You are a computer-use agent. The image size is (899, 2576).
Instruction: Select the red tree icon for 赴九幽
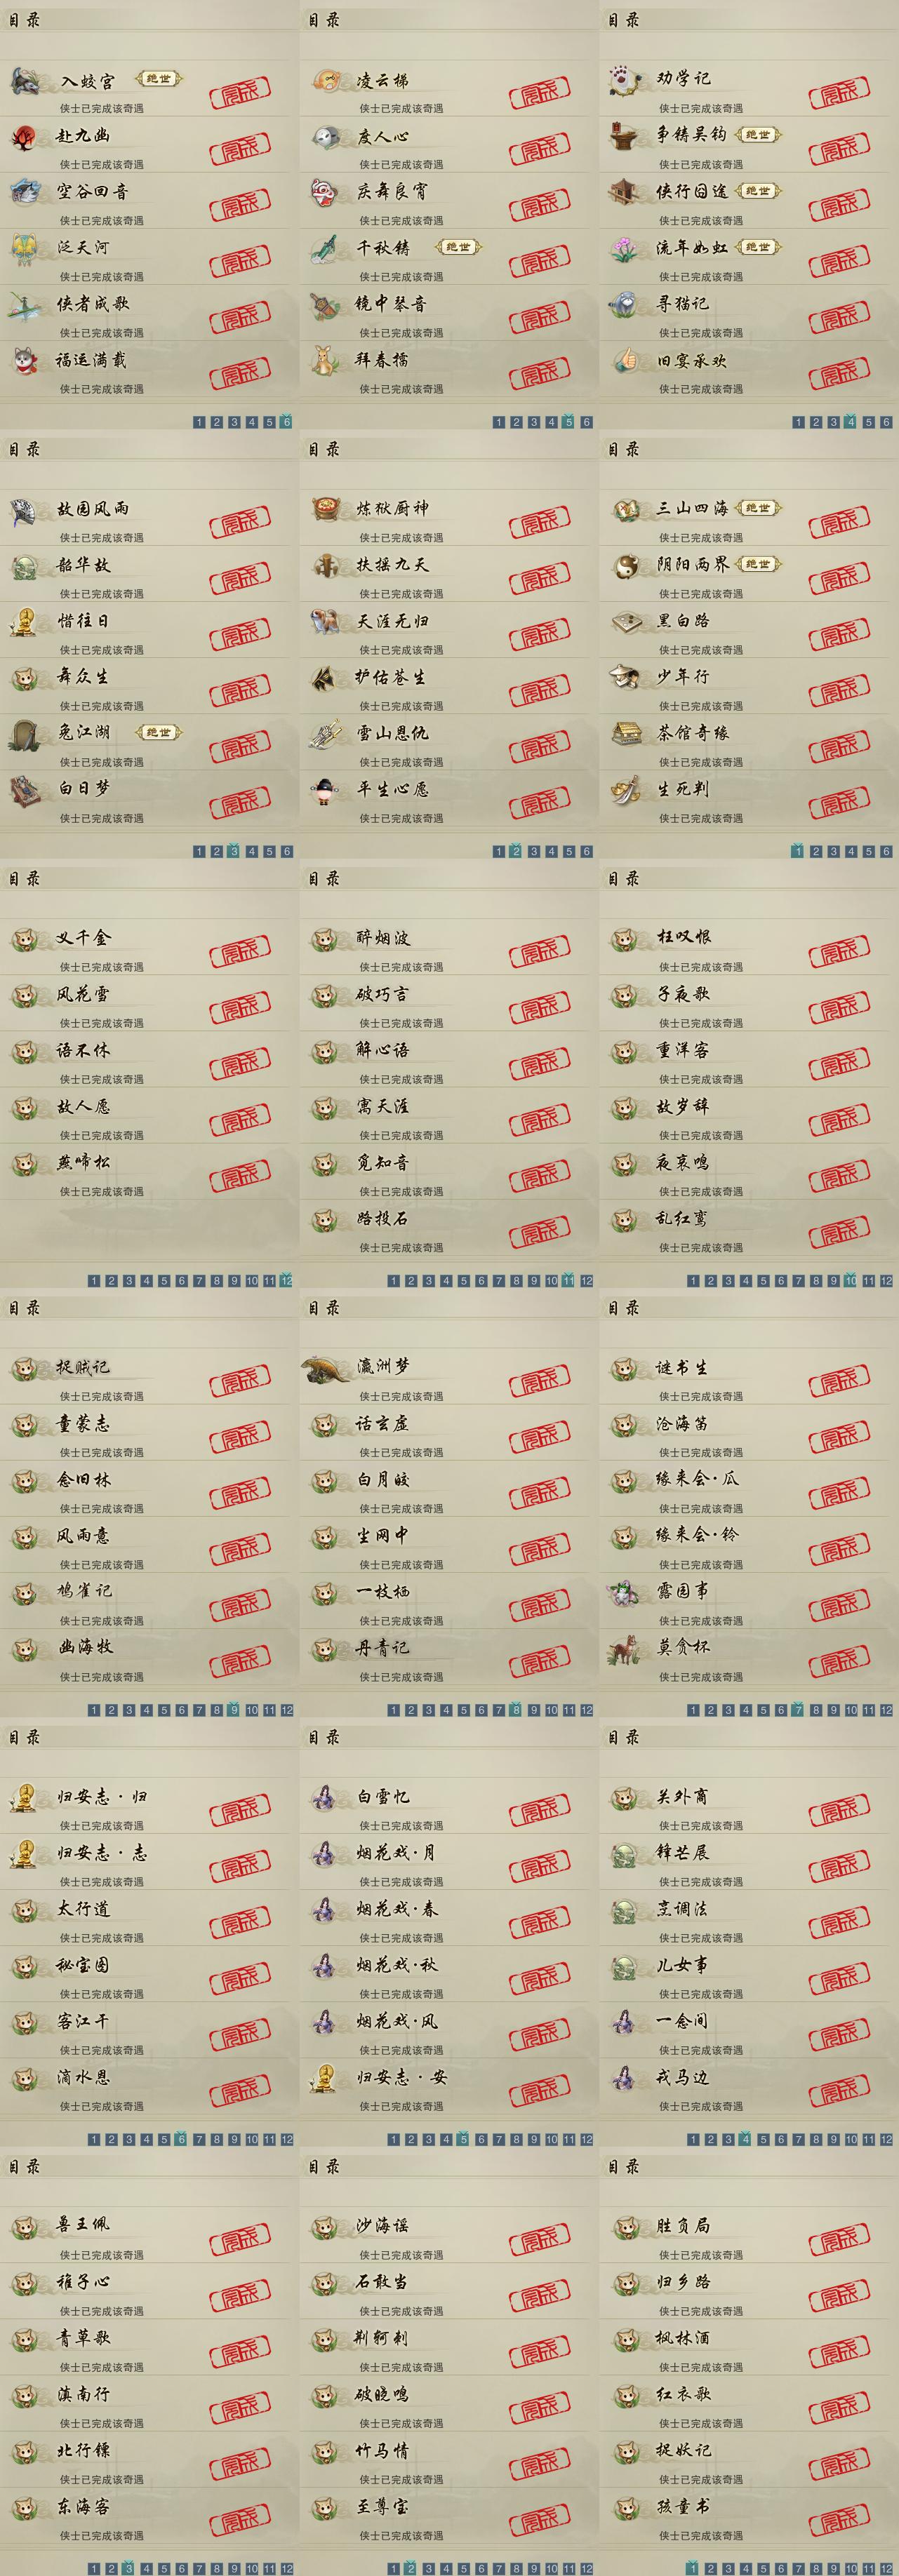click(x=25, y=137)
